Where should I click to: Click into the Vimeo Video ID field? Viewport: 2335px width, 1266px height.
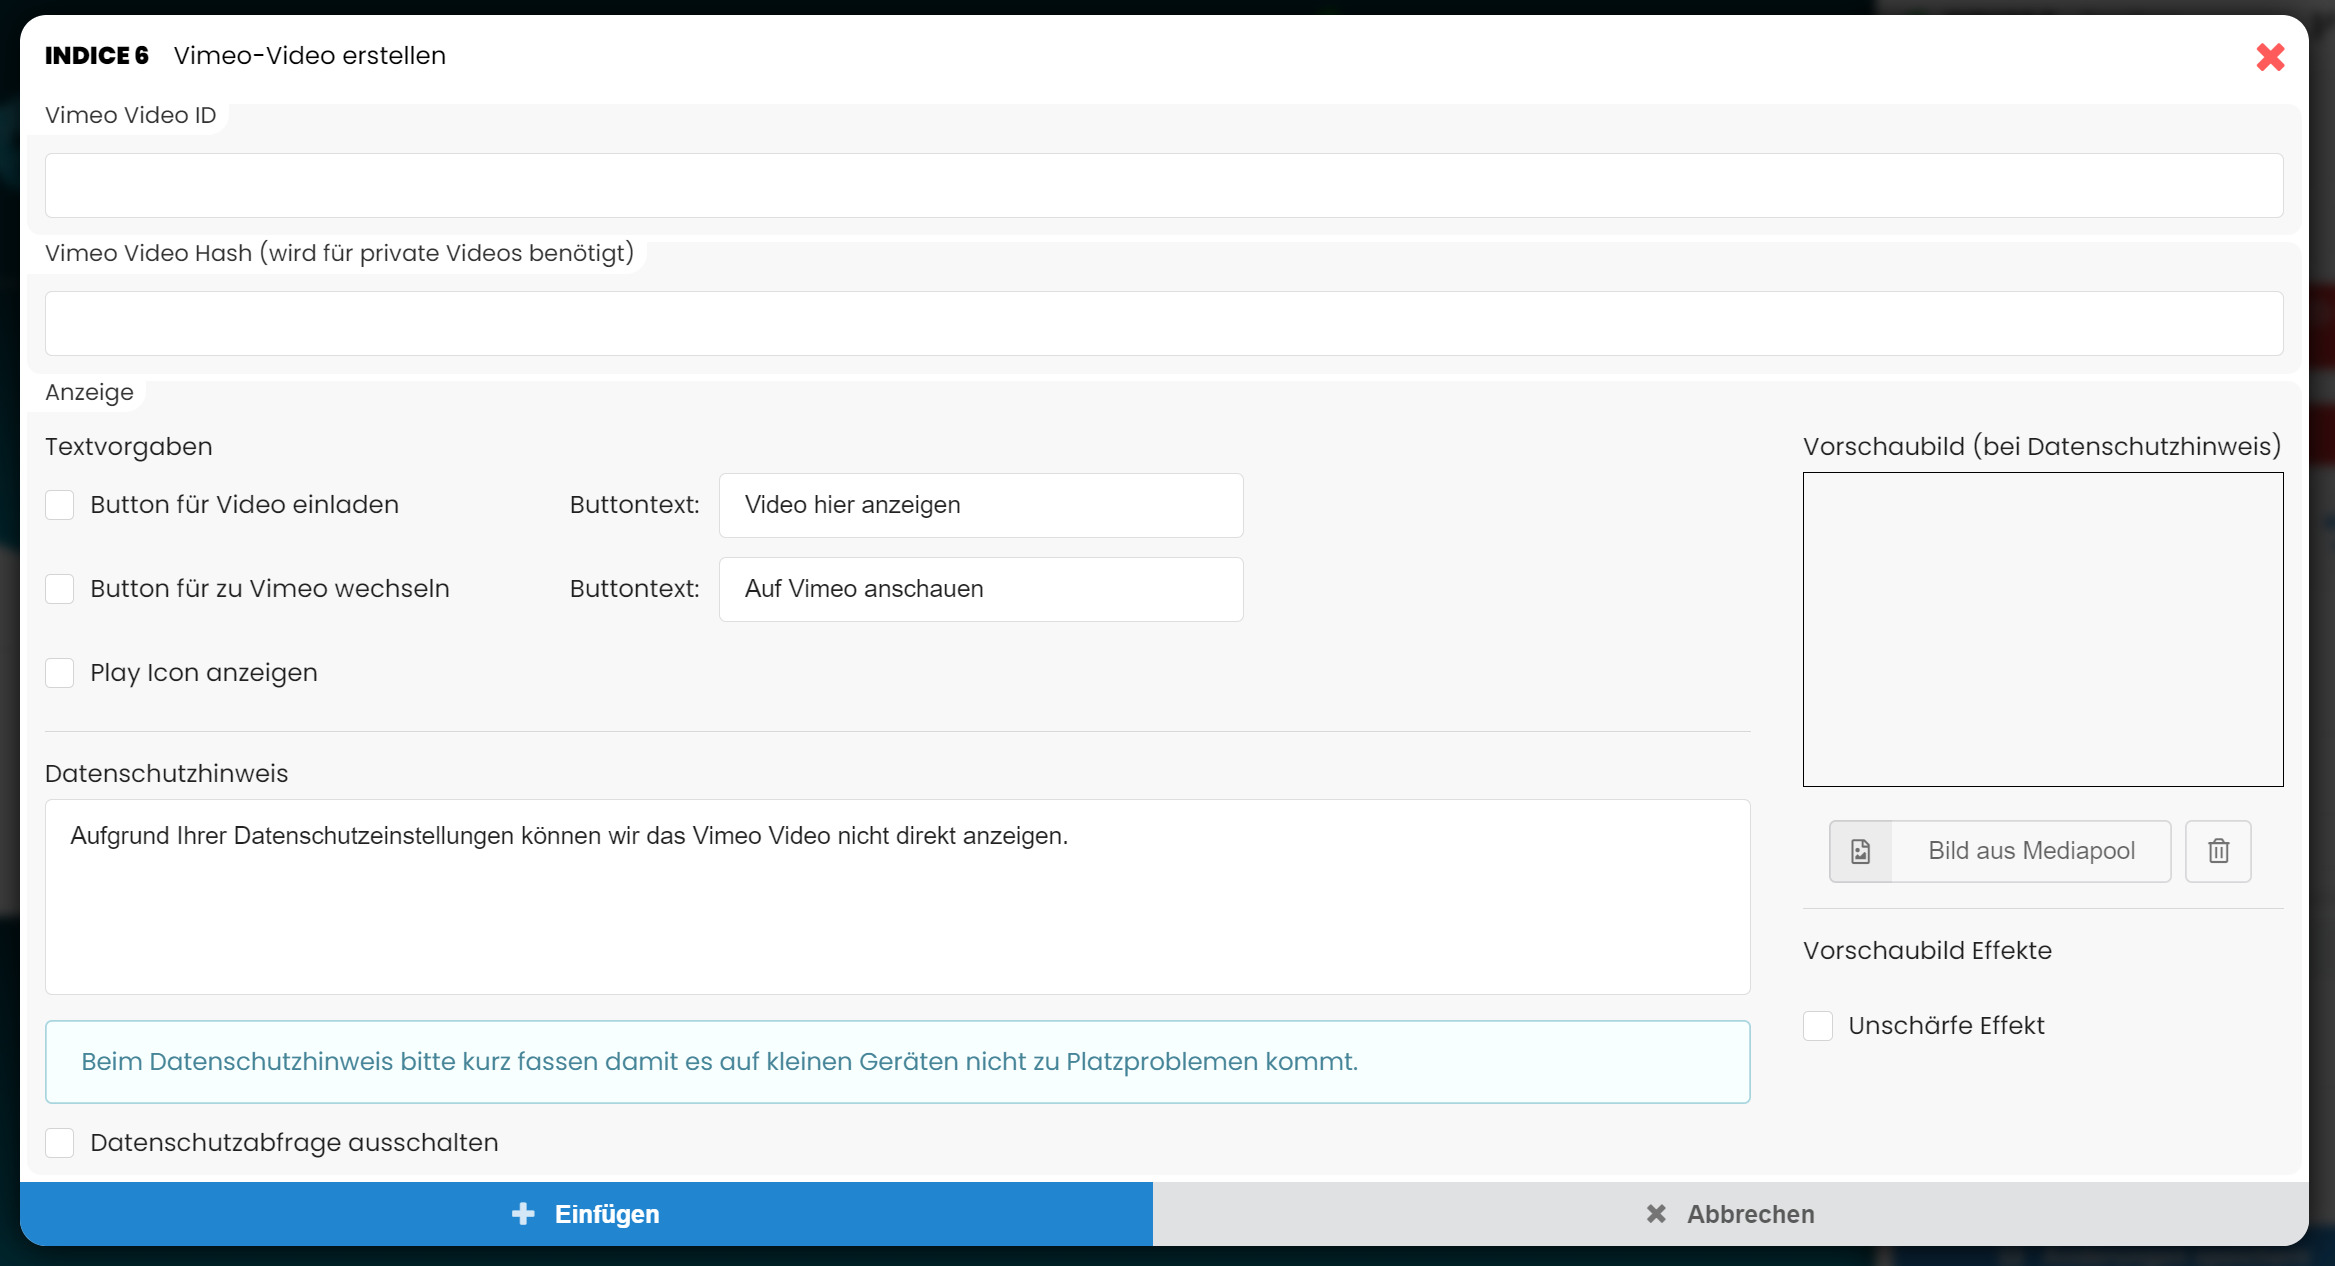coord(1164,186)
